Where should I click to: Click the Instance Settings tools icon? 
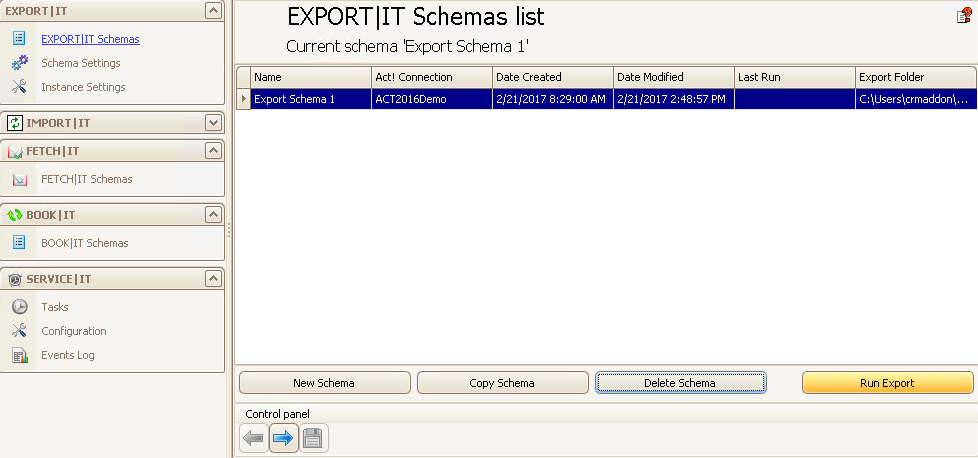pyautogui.click(x=19, y=87)
